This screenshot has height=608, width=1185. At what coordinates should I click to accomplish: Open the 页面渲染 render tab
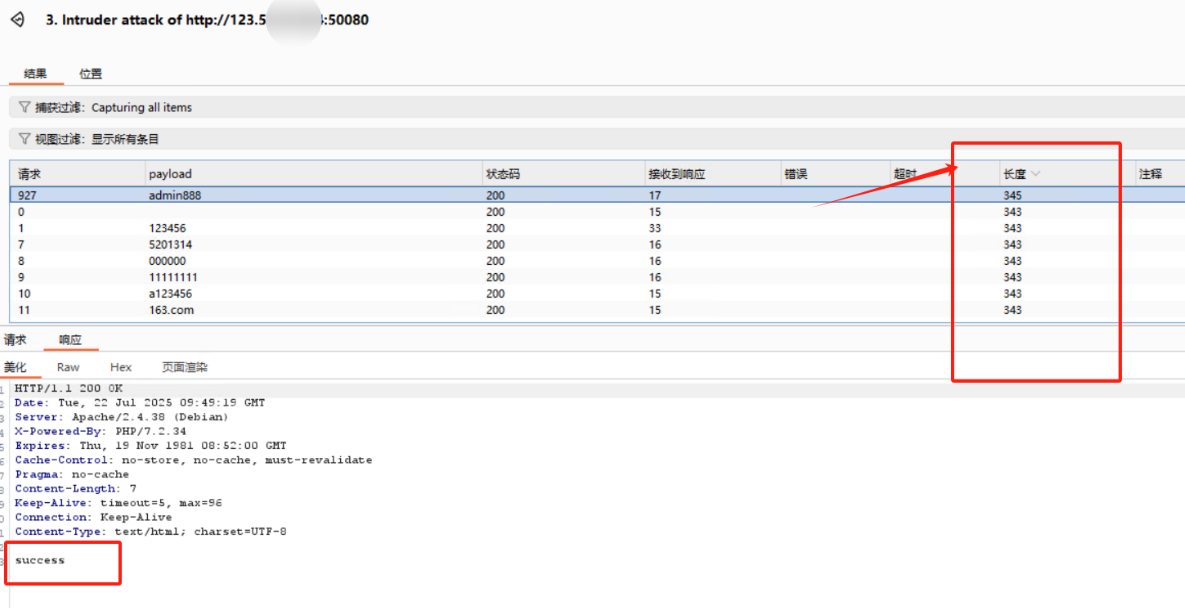point(185,367)
